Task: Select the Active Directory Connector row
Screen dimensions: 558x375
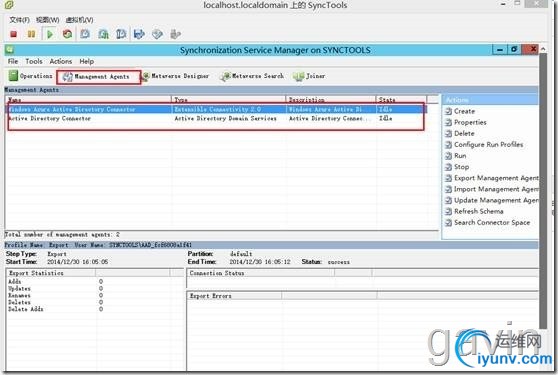Action: (x=216, y=118)
